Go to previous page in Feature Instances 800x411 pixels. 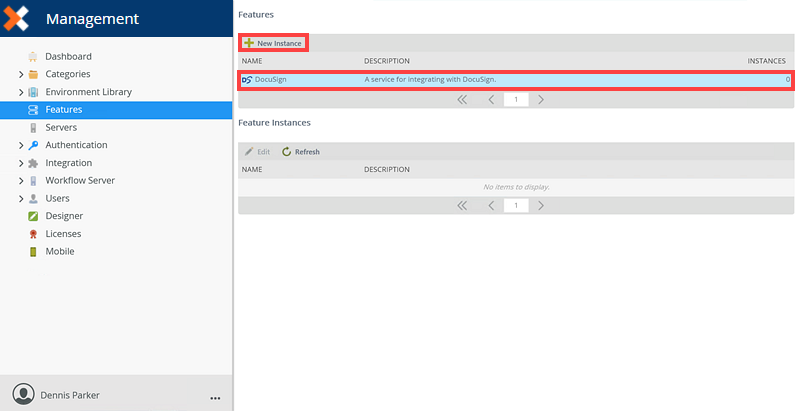pos(491,206)
